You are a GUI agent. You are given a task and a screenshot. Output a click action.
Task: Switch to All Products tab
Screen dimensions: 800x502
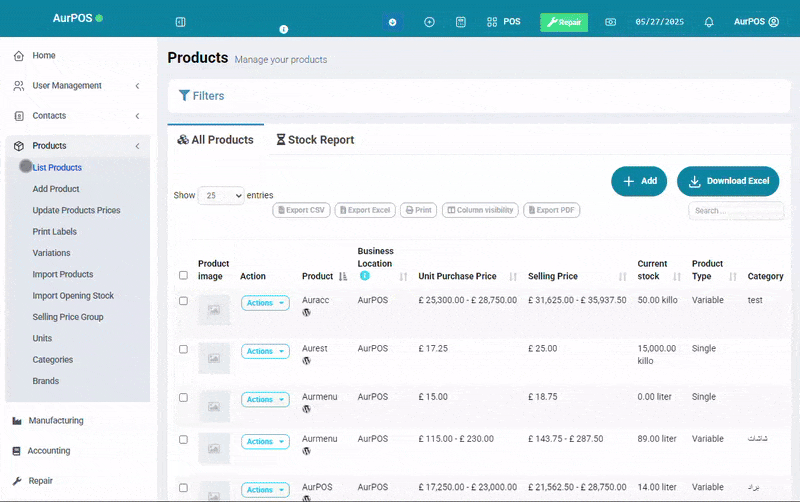coord(215,140)
